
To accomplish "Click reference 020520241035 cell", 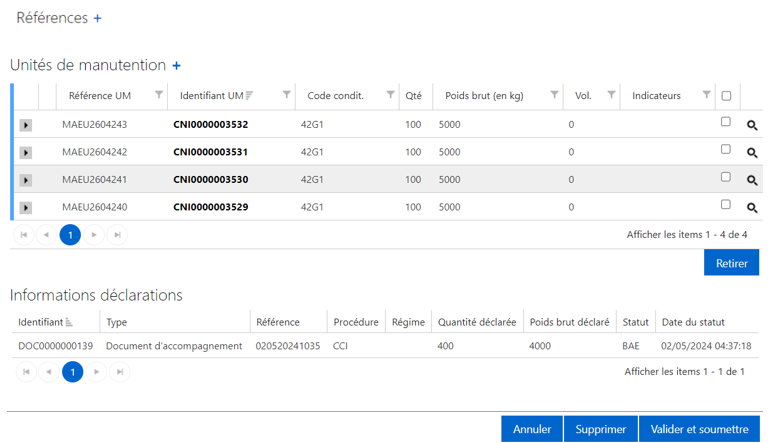I will [x=288, y=346].
